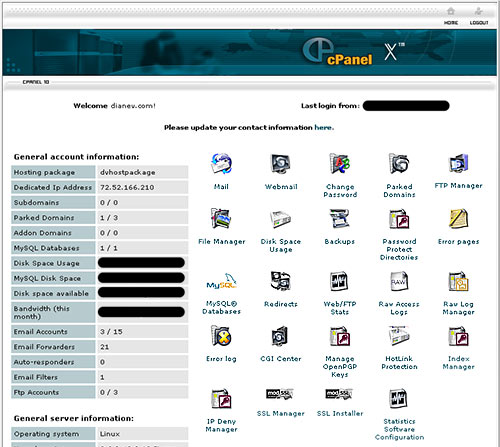The height and width of the screenshot is (447, 500).
Task: Open the FTP Manager icon
Action: (458, 163)
